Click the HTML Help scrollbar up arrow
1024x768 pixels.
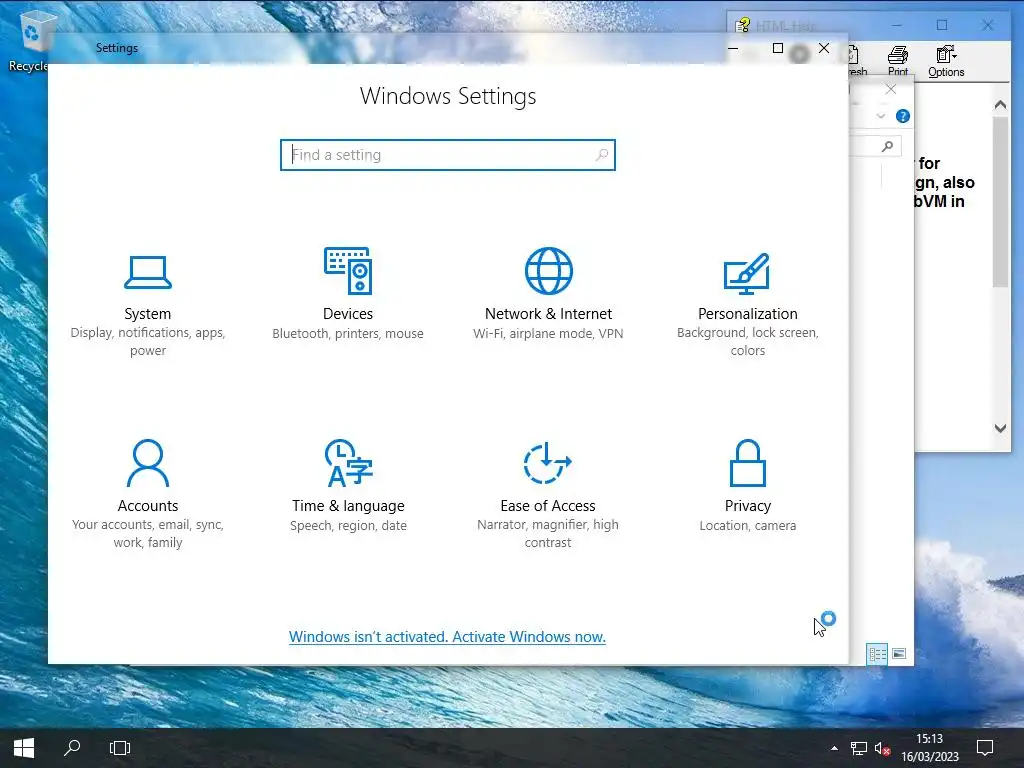click(1000, 104)
